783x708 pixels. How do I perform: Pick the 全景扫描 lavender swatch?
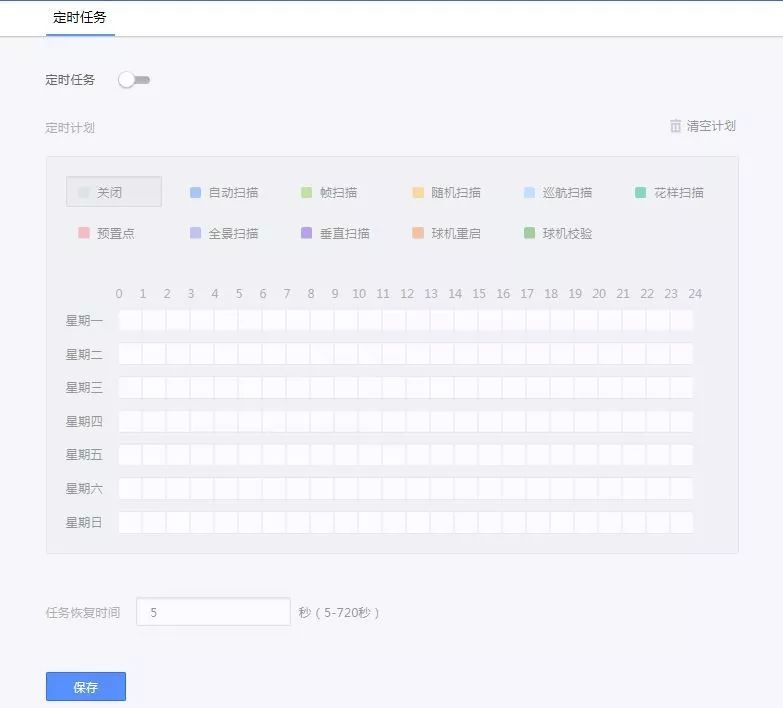(x=196, y=233)
